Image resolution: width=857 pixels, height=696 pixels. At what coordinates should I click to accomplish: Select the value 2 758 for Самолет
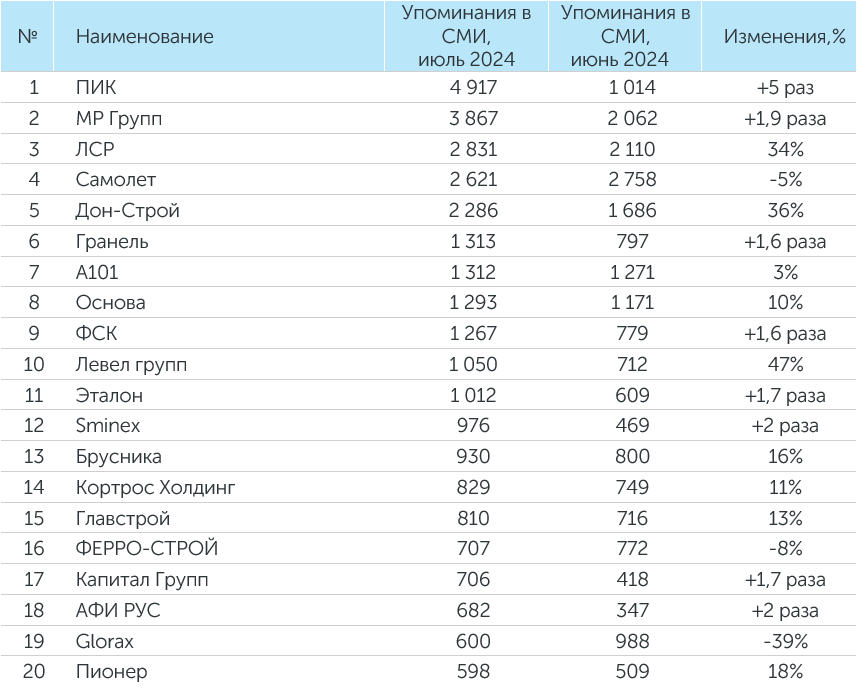(x=632, y=179)
